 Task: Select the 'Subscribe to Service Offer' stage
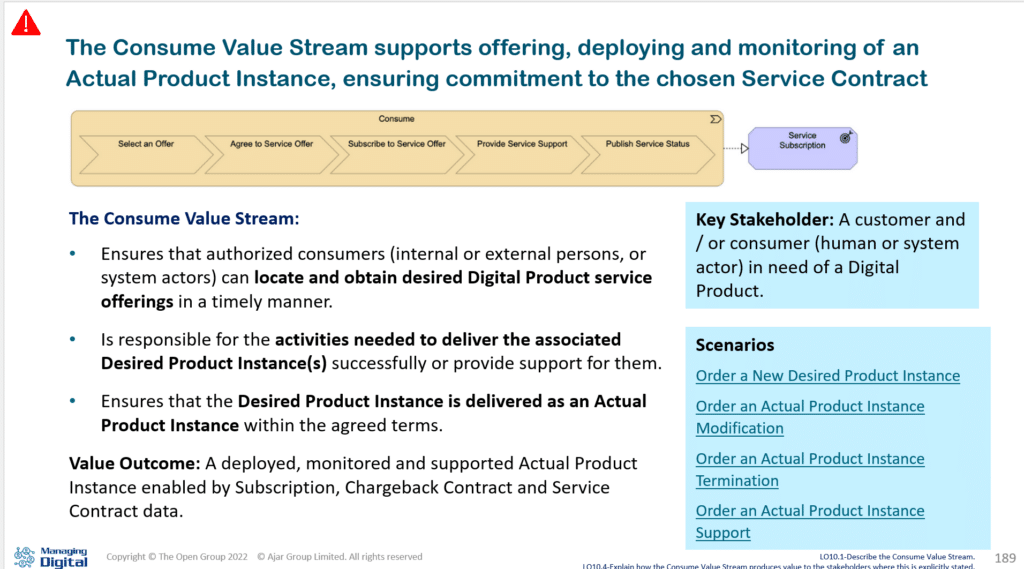pos(396,155)
